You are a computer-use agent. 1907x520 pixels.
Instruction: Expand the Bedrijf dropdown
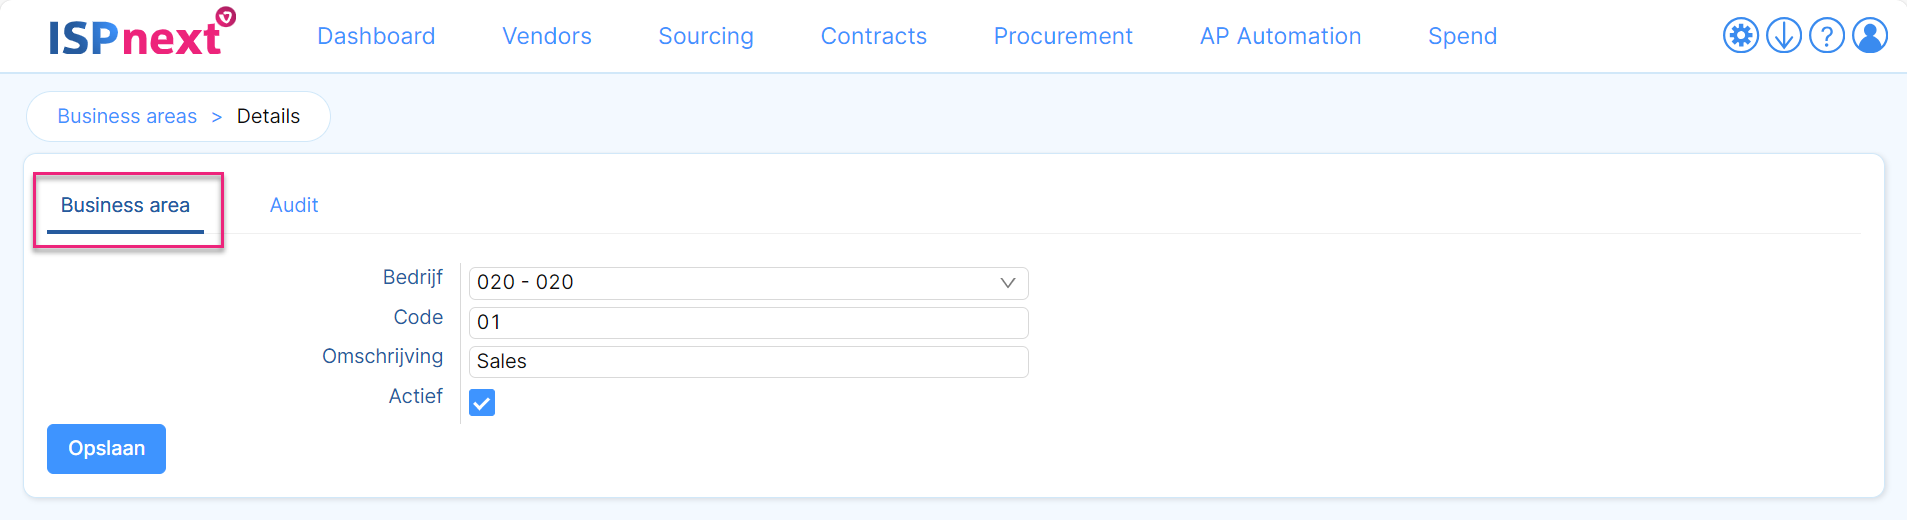tap(748, 283)
